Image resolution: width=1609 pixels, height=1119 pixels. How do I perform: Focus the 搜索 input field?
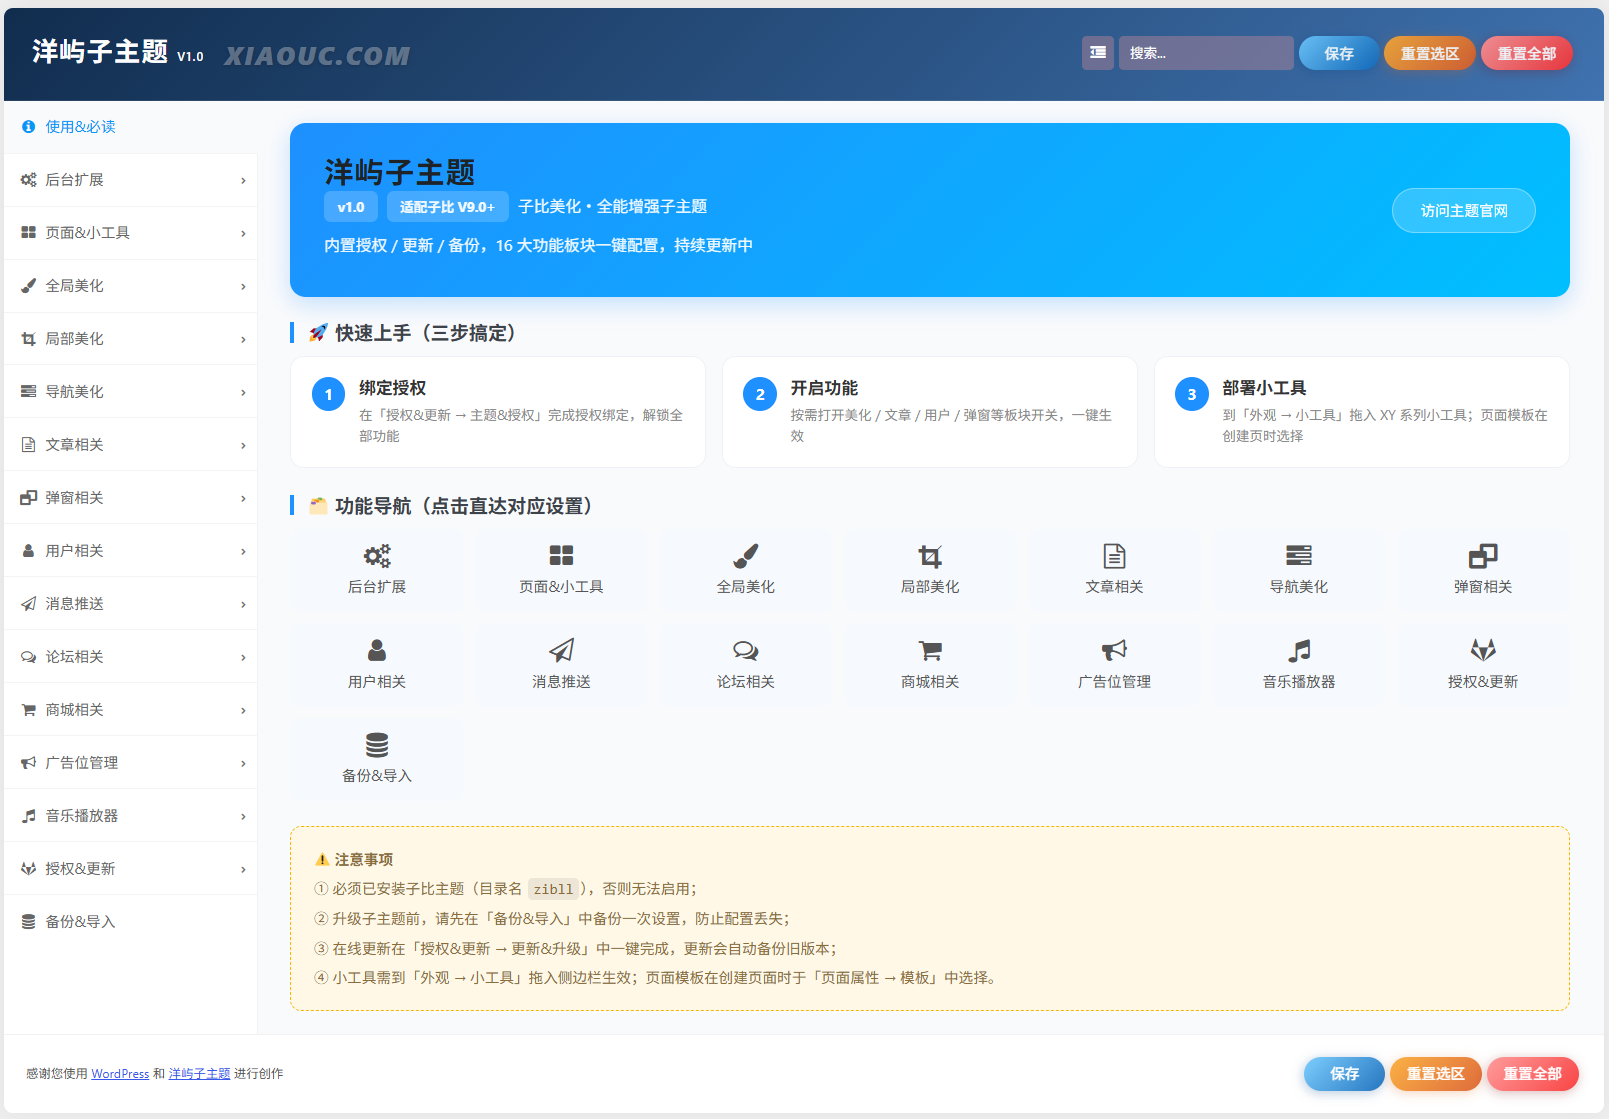[x=1206, y=53]
